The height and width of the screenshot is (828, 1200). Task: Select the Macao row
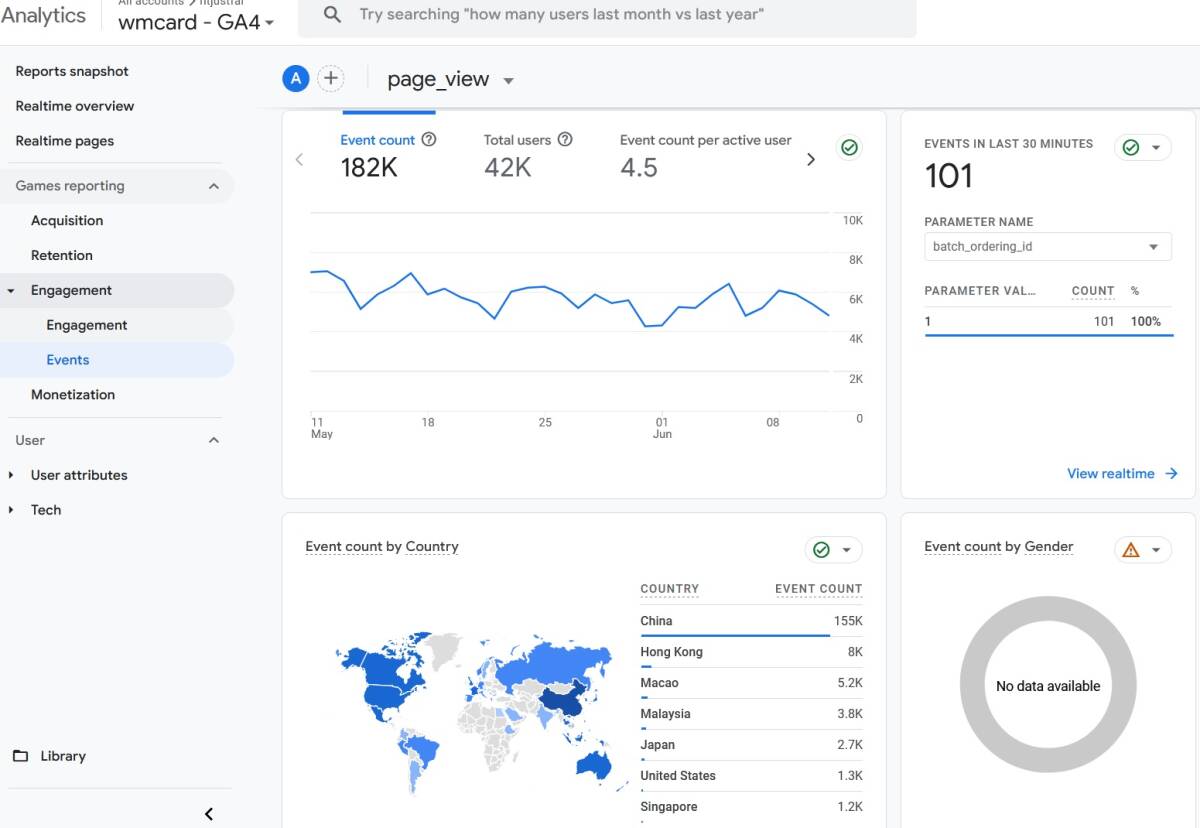pos(751,683)
